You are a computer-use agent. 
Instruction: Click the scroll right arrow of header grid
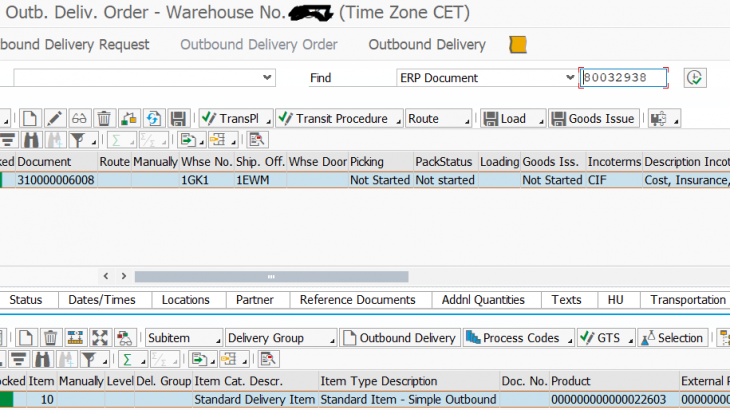[x=124, y=276]
